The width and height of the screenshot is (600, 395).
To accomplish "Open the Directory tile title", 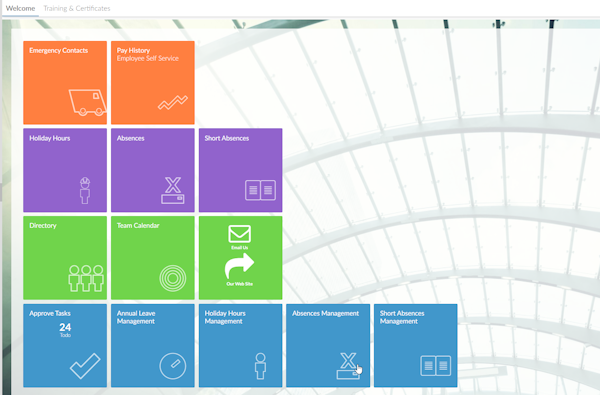I will [43, 225].
